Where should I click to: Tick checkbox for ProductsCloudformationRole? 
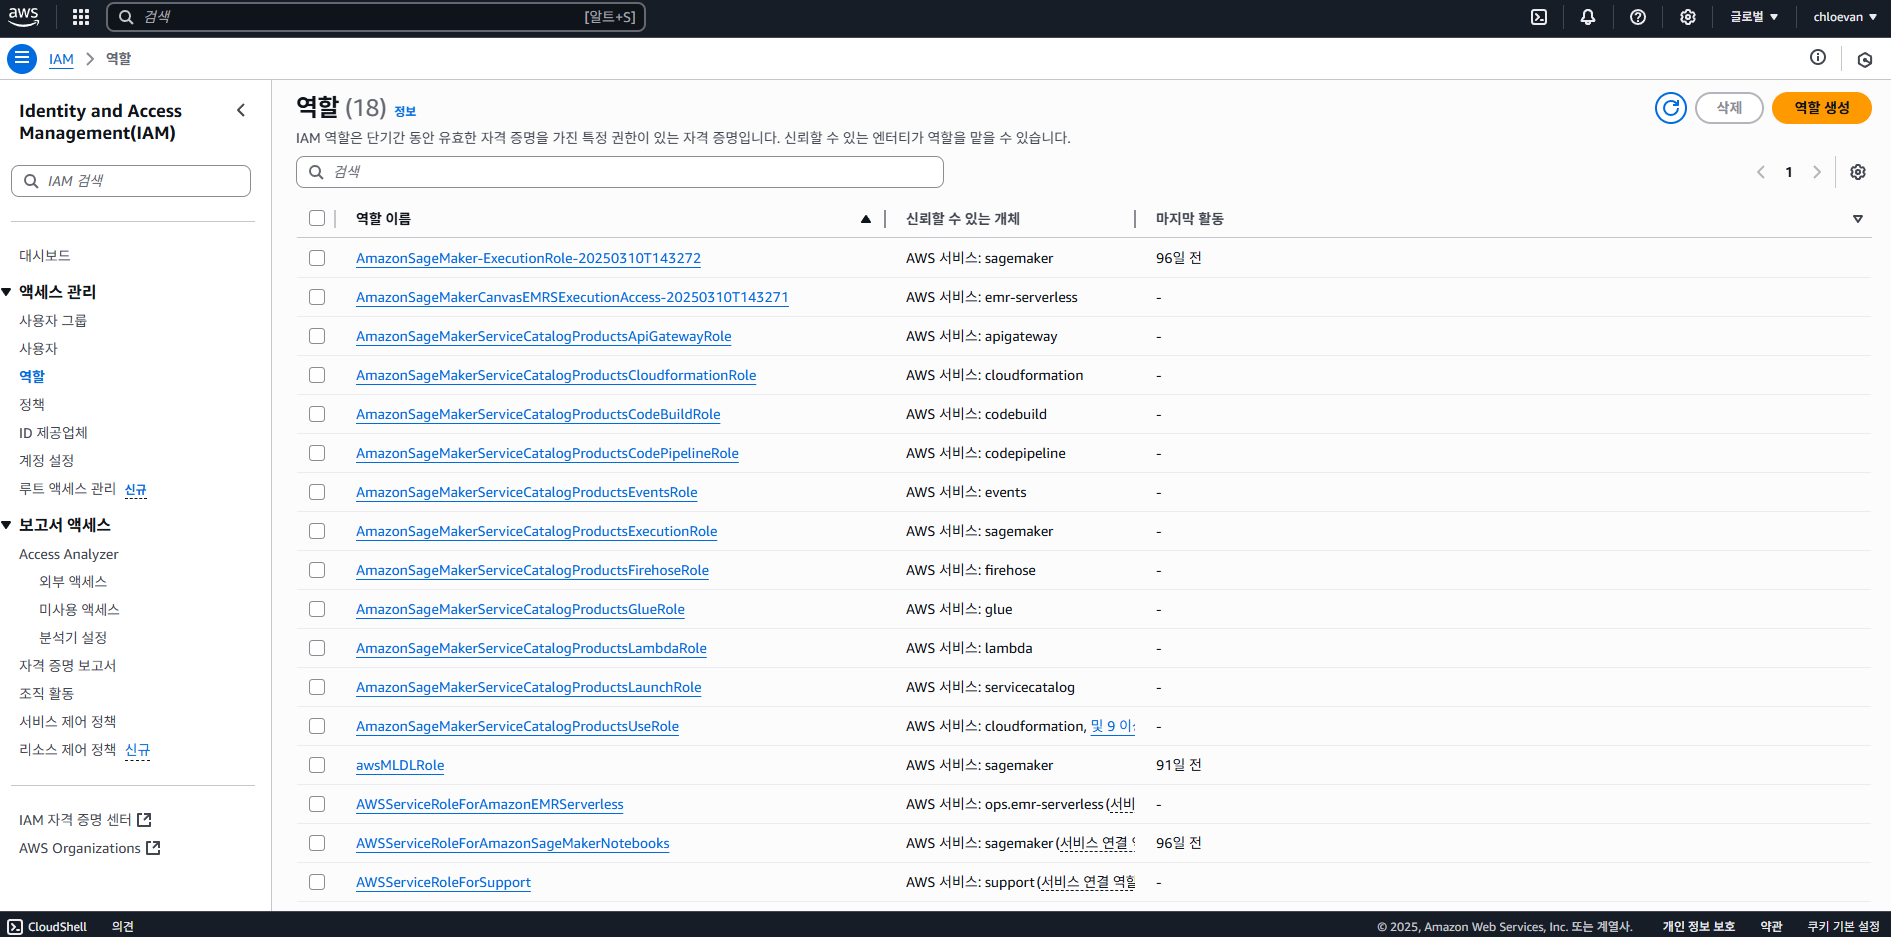317,375
